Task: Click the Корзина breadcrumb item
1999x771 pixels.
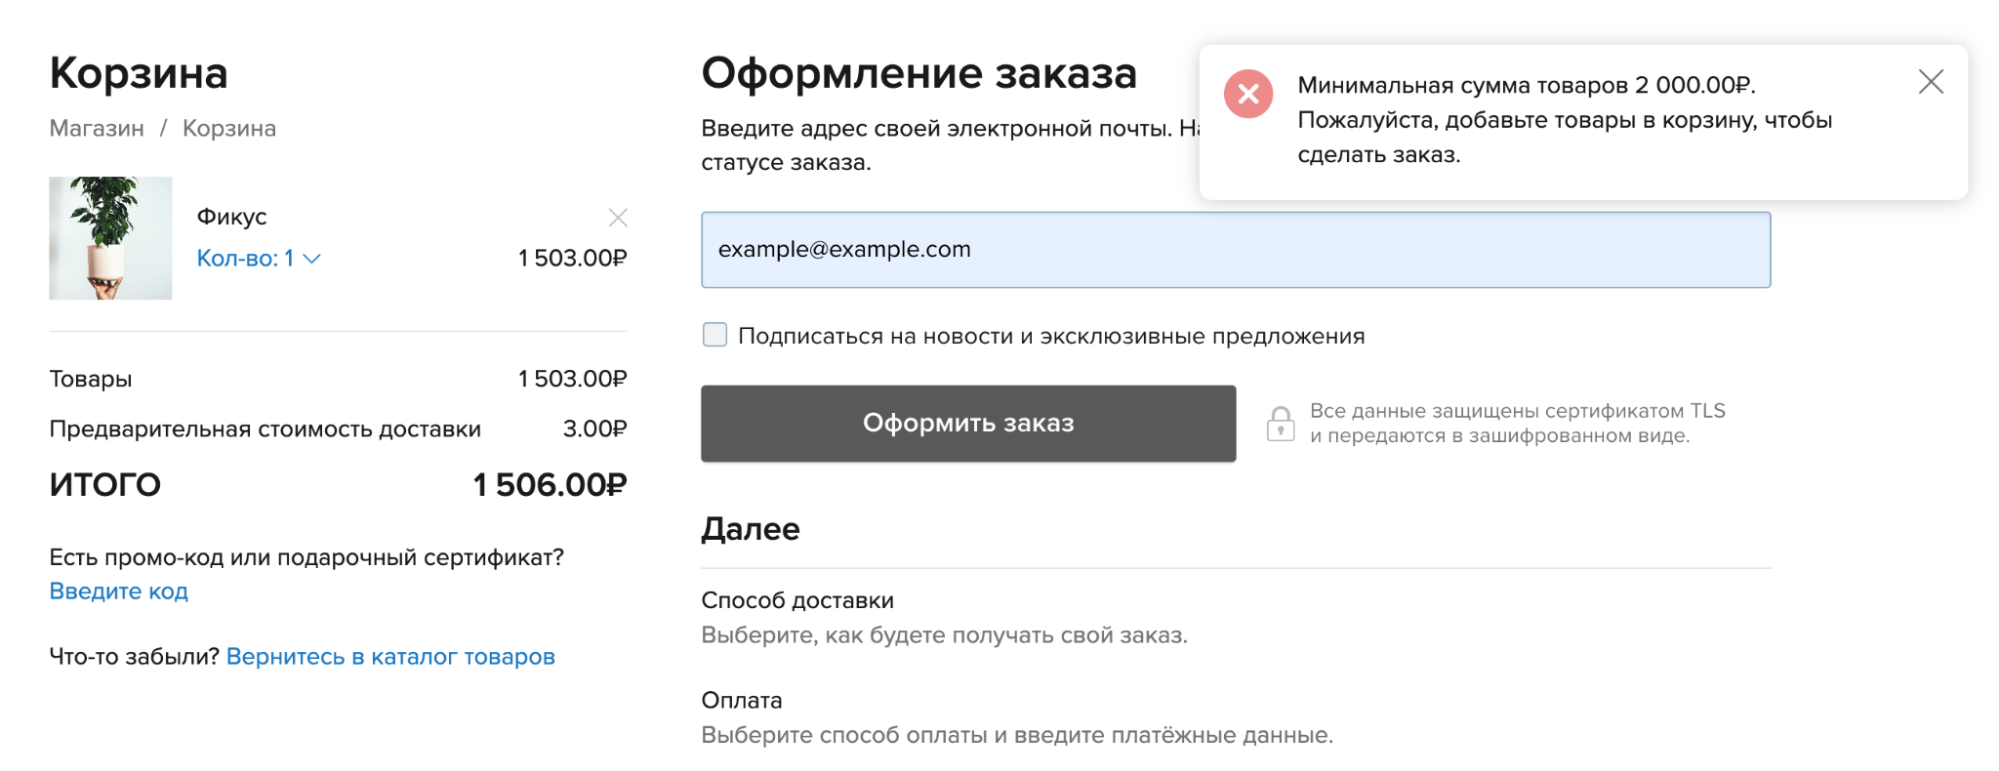Action: (229, 128)
